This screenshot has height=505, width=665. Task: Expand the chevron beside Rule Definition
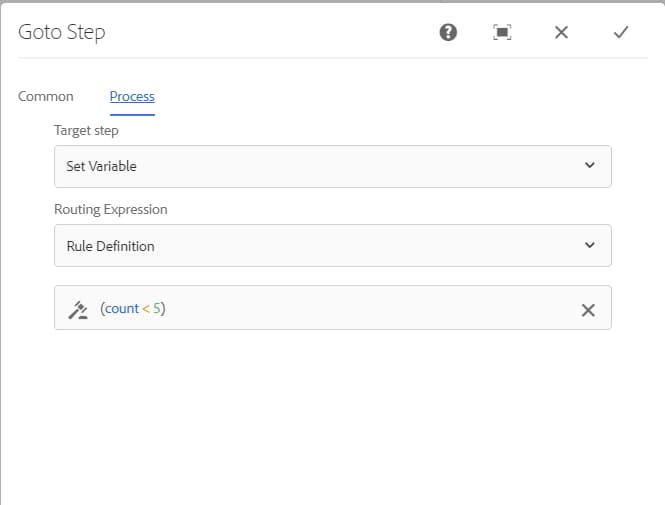point(589,246)
